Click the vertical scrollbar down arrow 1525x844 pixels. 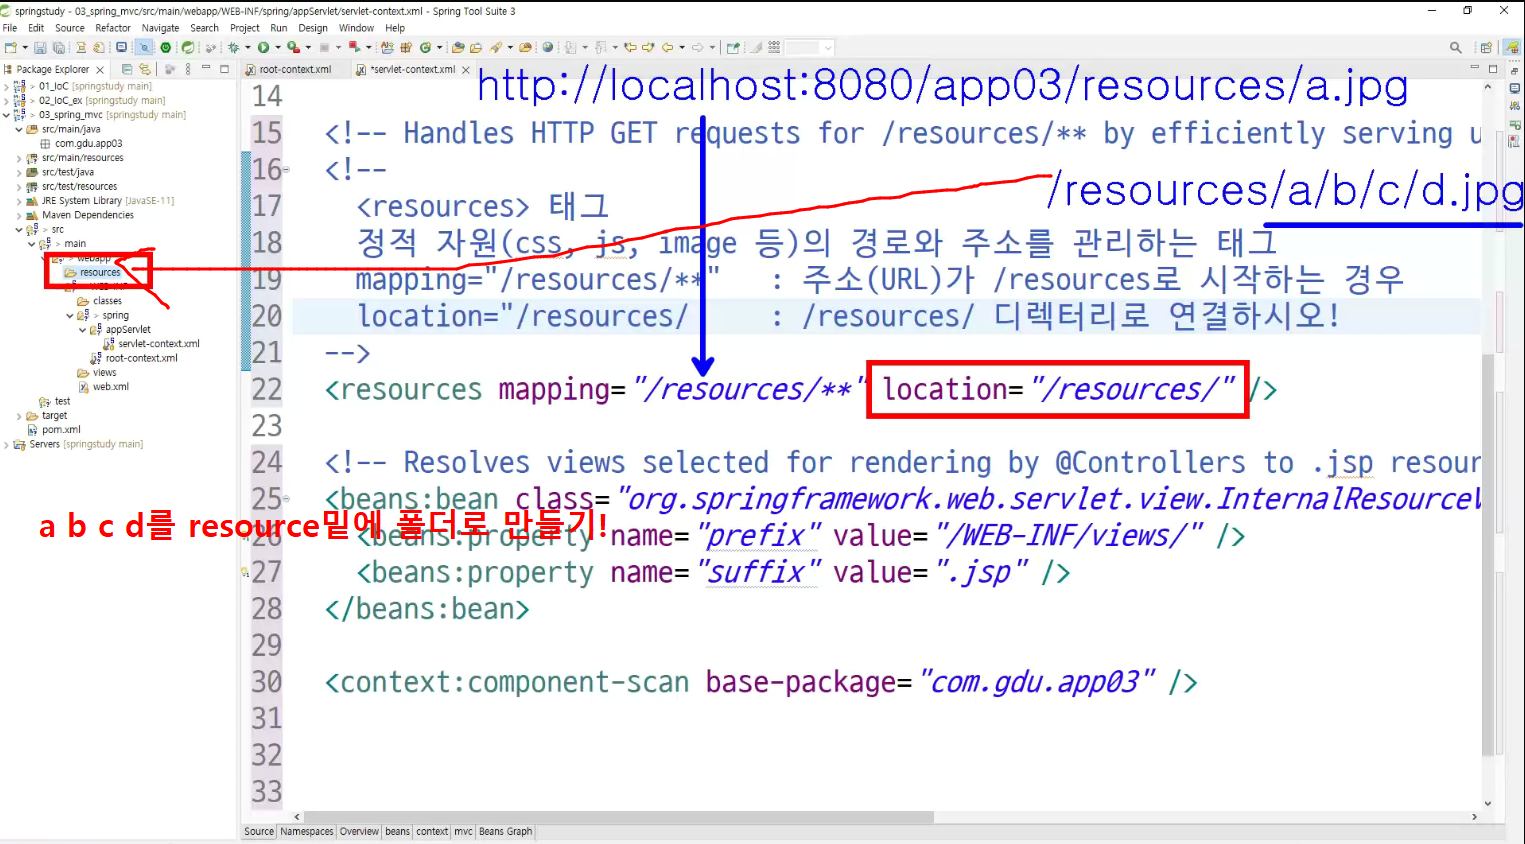[x=1488, y=803]
